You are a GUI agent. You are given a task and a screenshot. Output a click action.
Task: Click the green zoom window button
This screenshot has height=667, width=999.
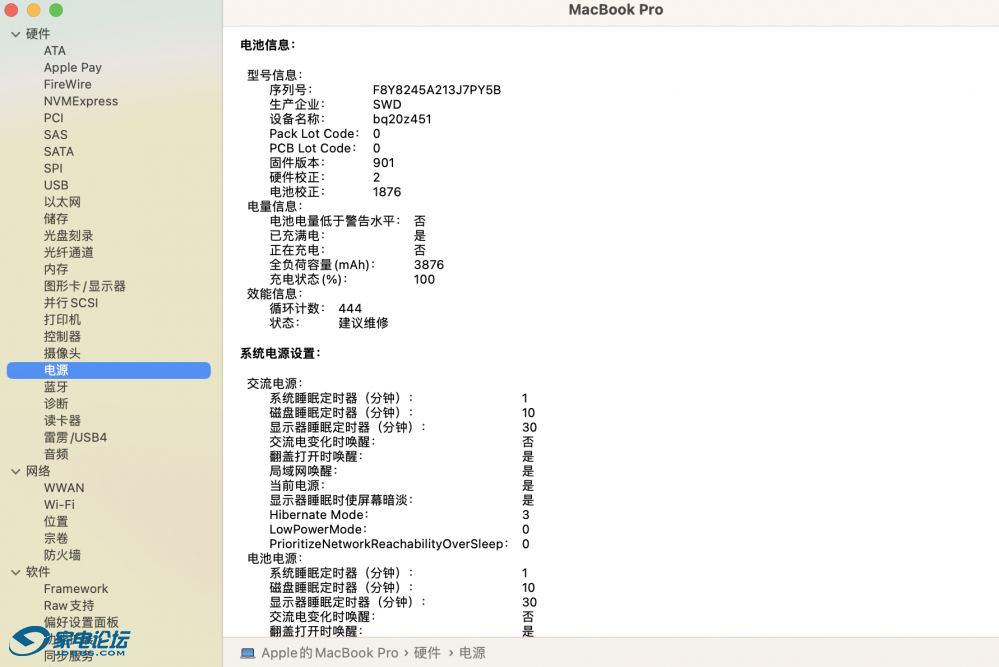(x=56, y=10)
